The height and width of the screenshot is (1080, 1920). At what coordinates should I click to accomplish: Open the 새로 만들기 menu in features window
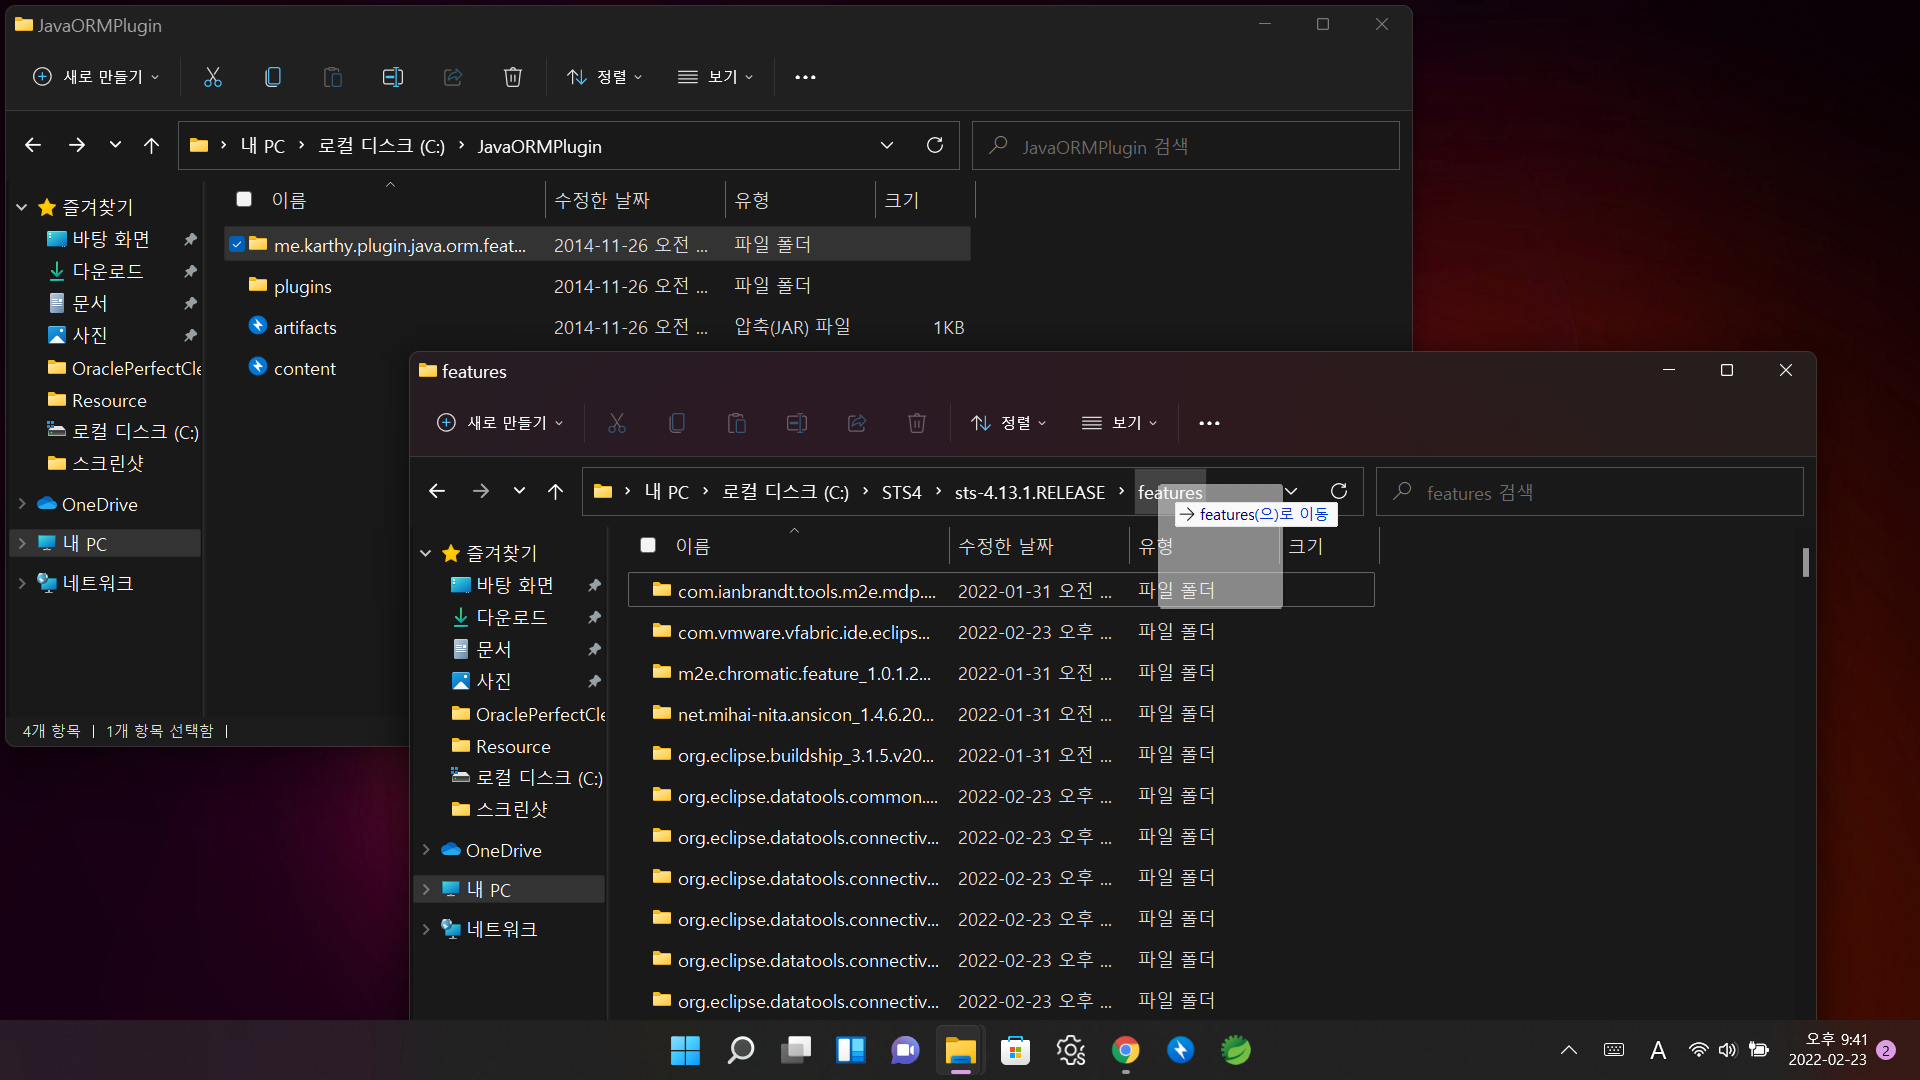[x=500, y=423]
